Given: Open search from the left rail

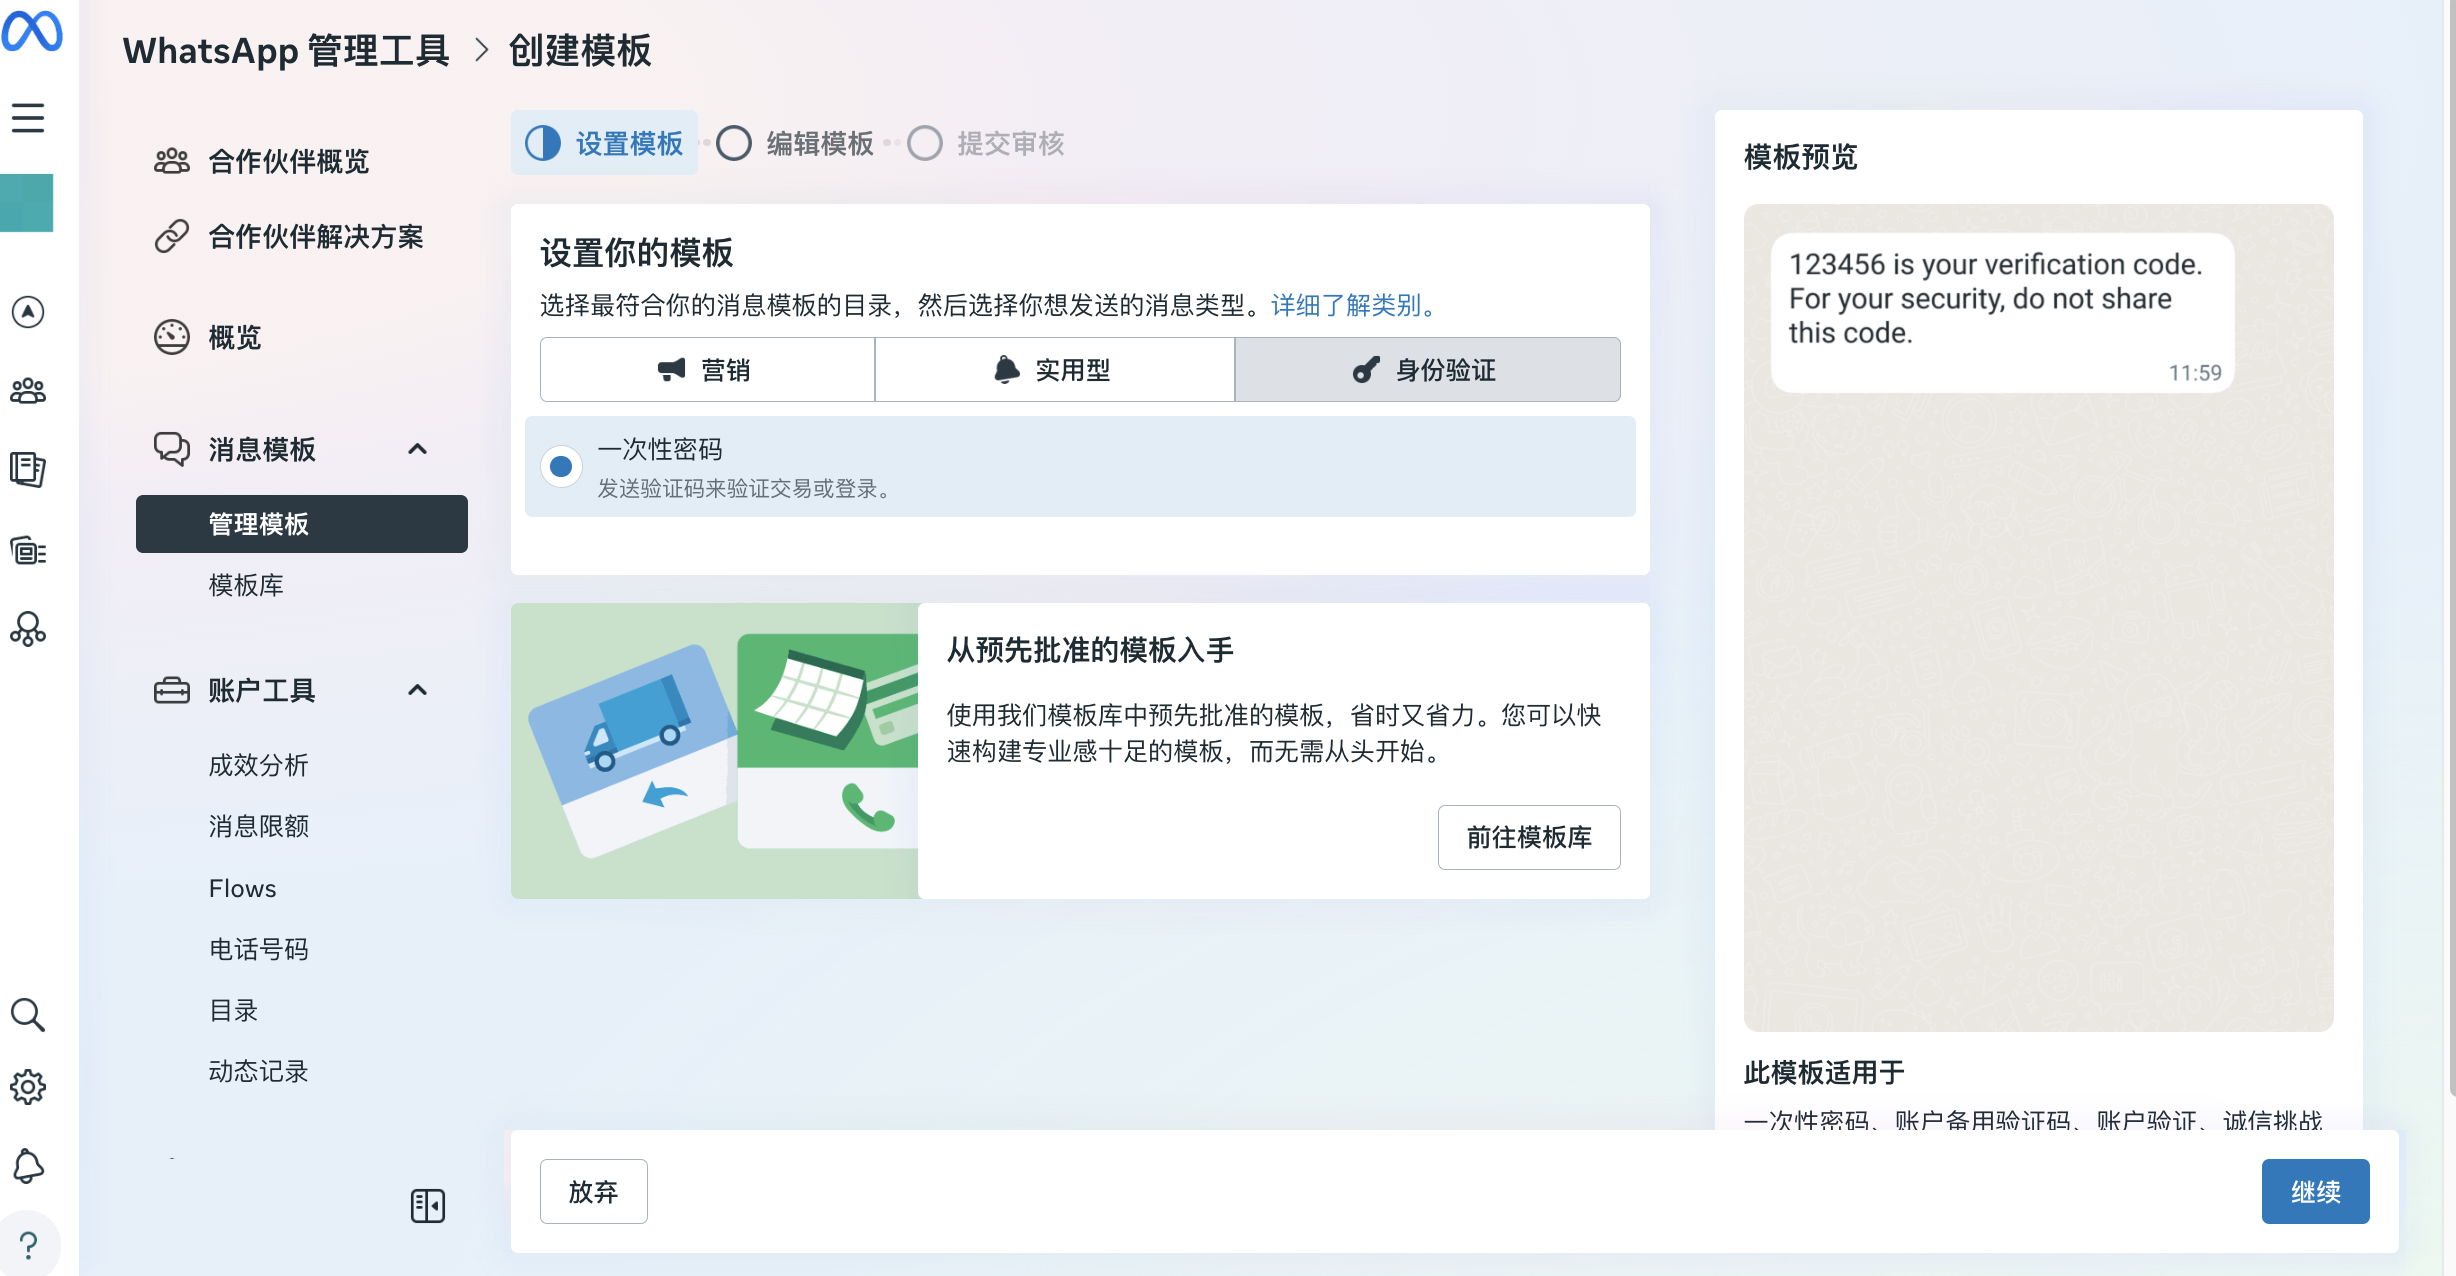Looking at the screenshot, I should (27, 1015).
